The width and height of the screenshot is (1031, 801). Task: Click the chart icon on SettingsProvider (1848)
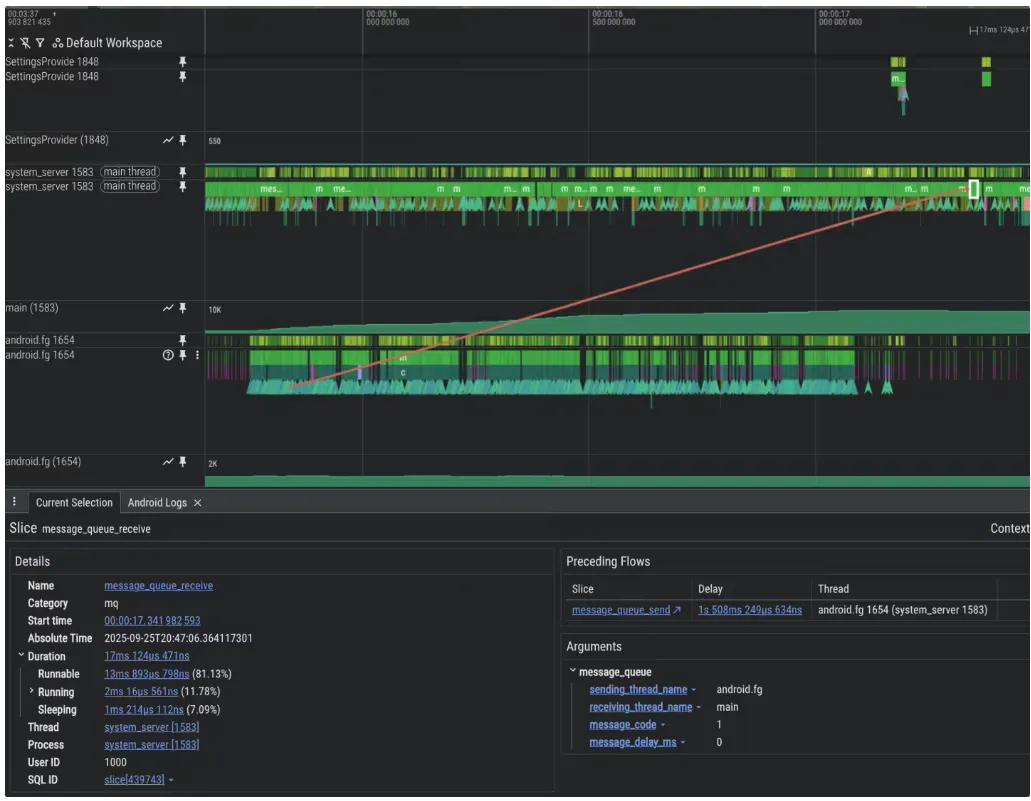click(x=168, y=139)
